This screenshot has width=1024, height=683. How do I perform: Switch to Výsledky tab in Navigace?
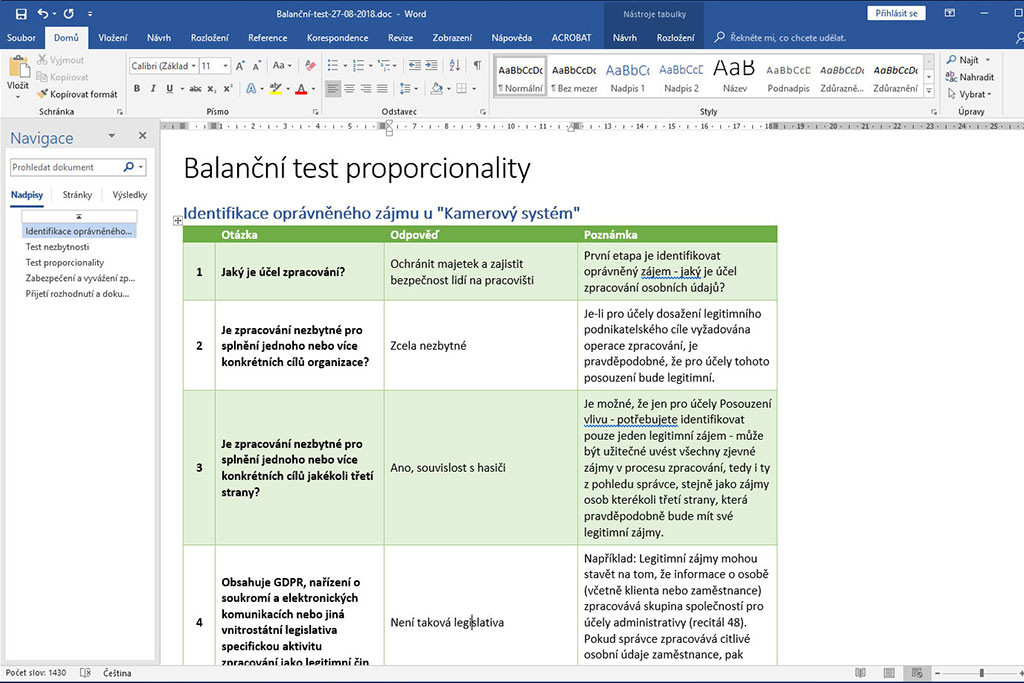point(129,195)
